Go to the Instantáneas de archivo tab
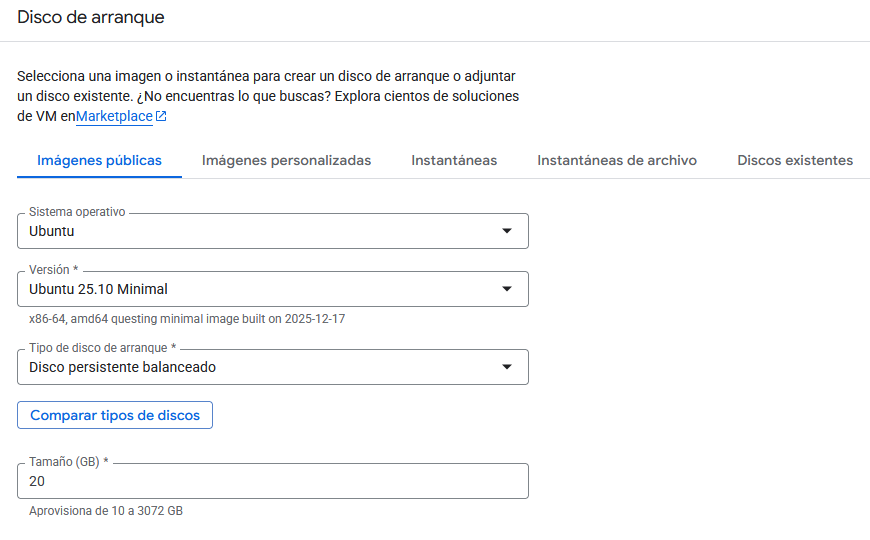The image size is (870, 540). 617,160
